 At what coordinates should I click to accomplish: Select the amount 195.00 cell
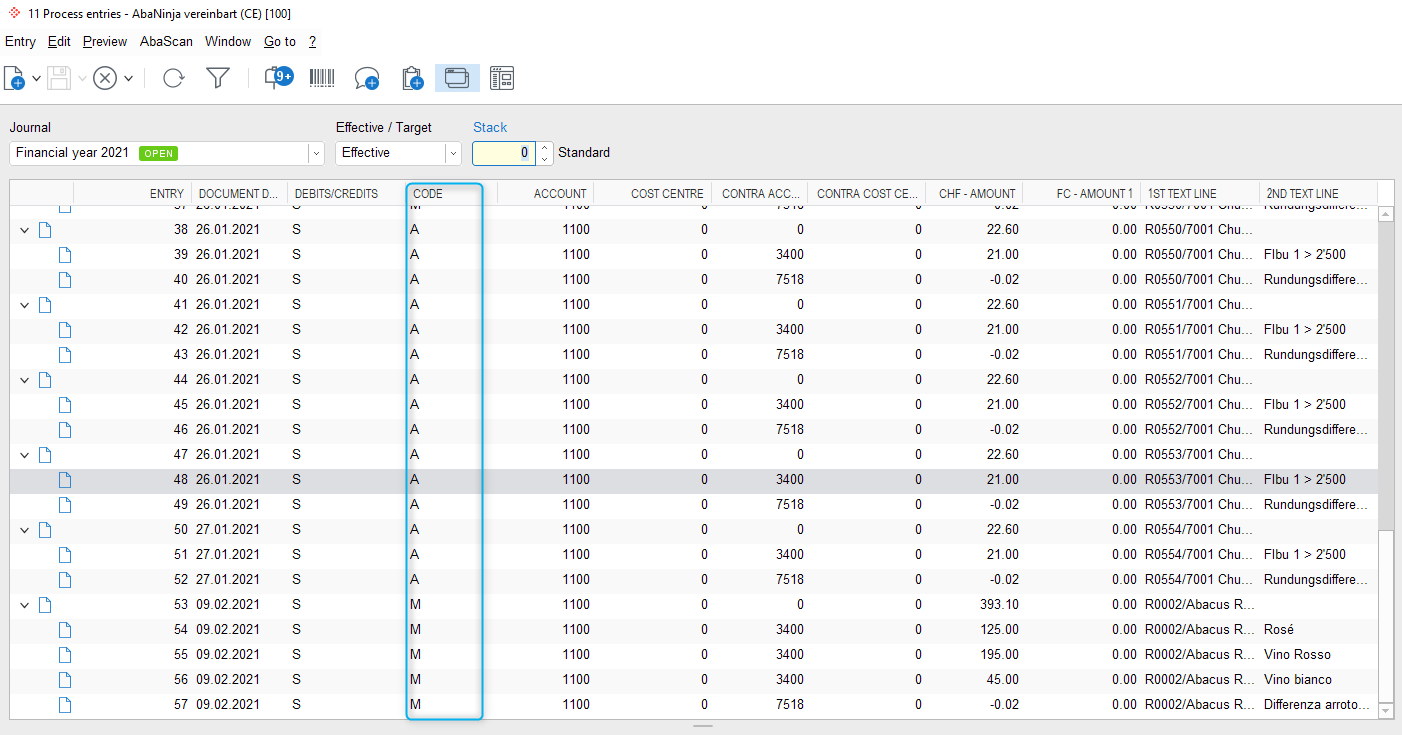(x=974, y=655)
